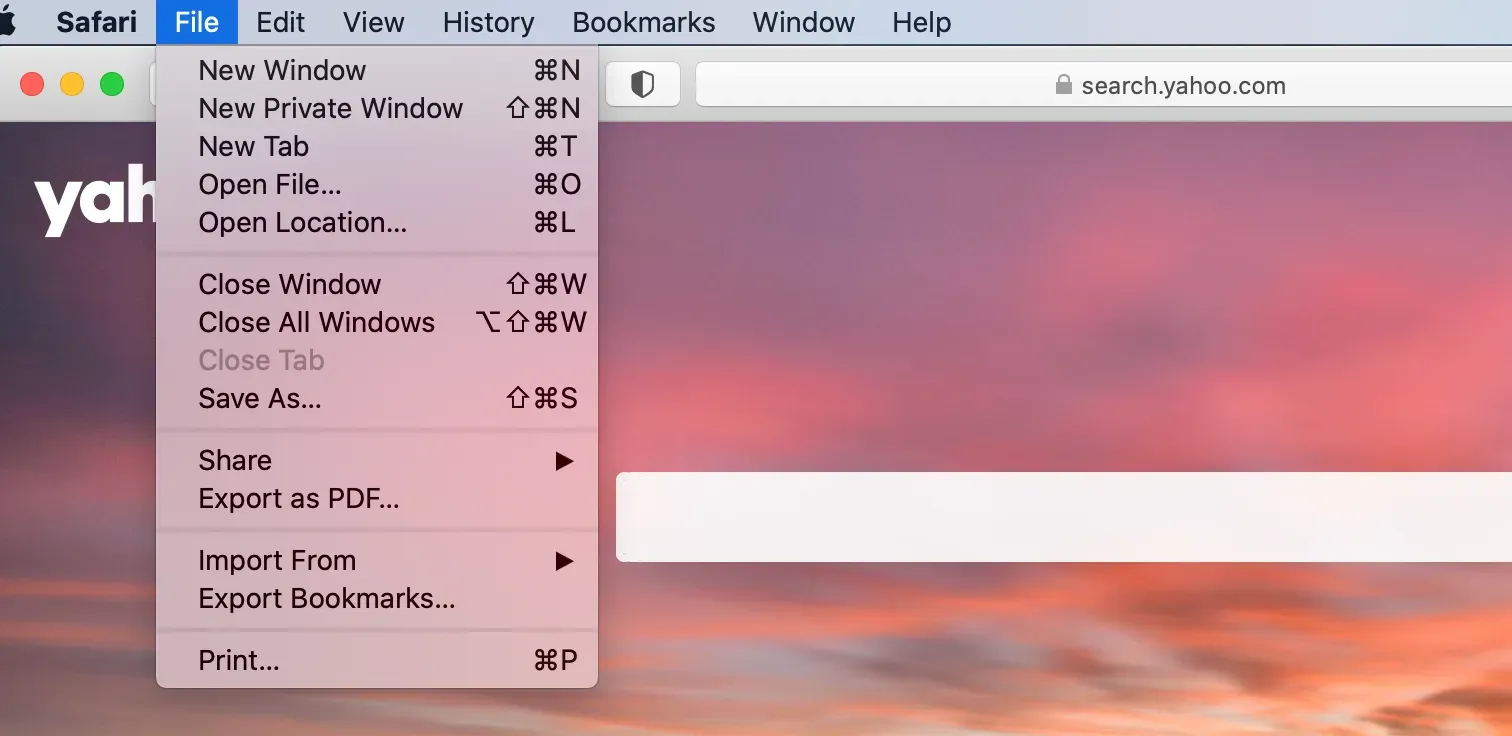
Task: Expand the Import From submenu
Action: pos(377,560)
